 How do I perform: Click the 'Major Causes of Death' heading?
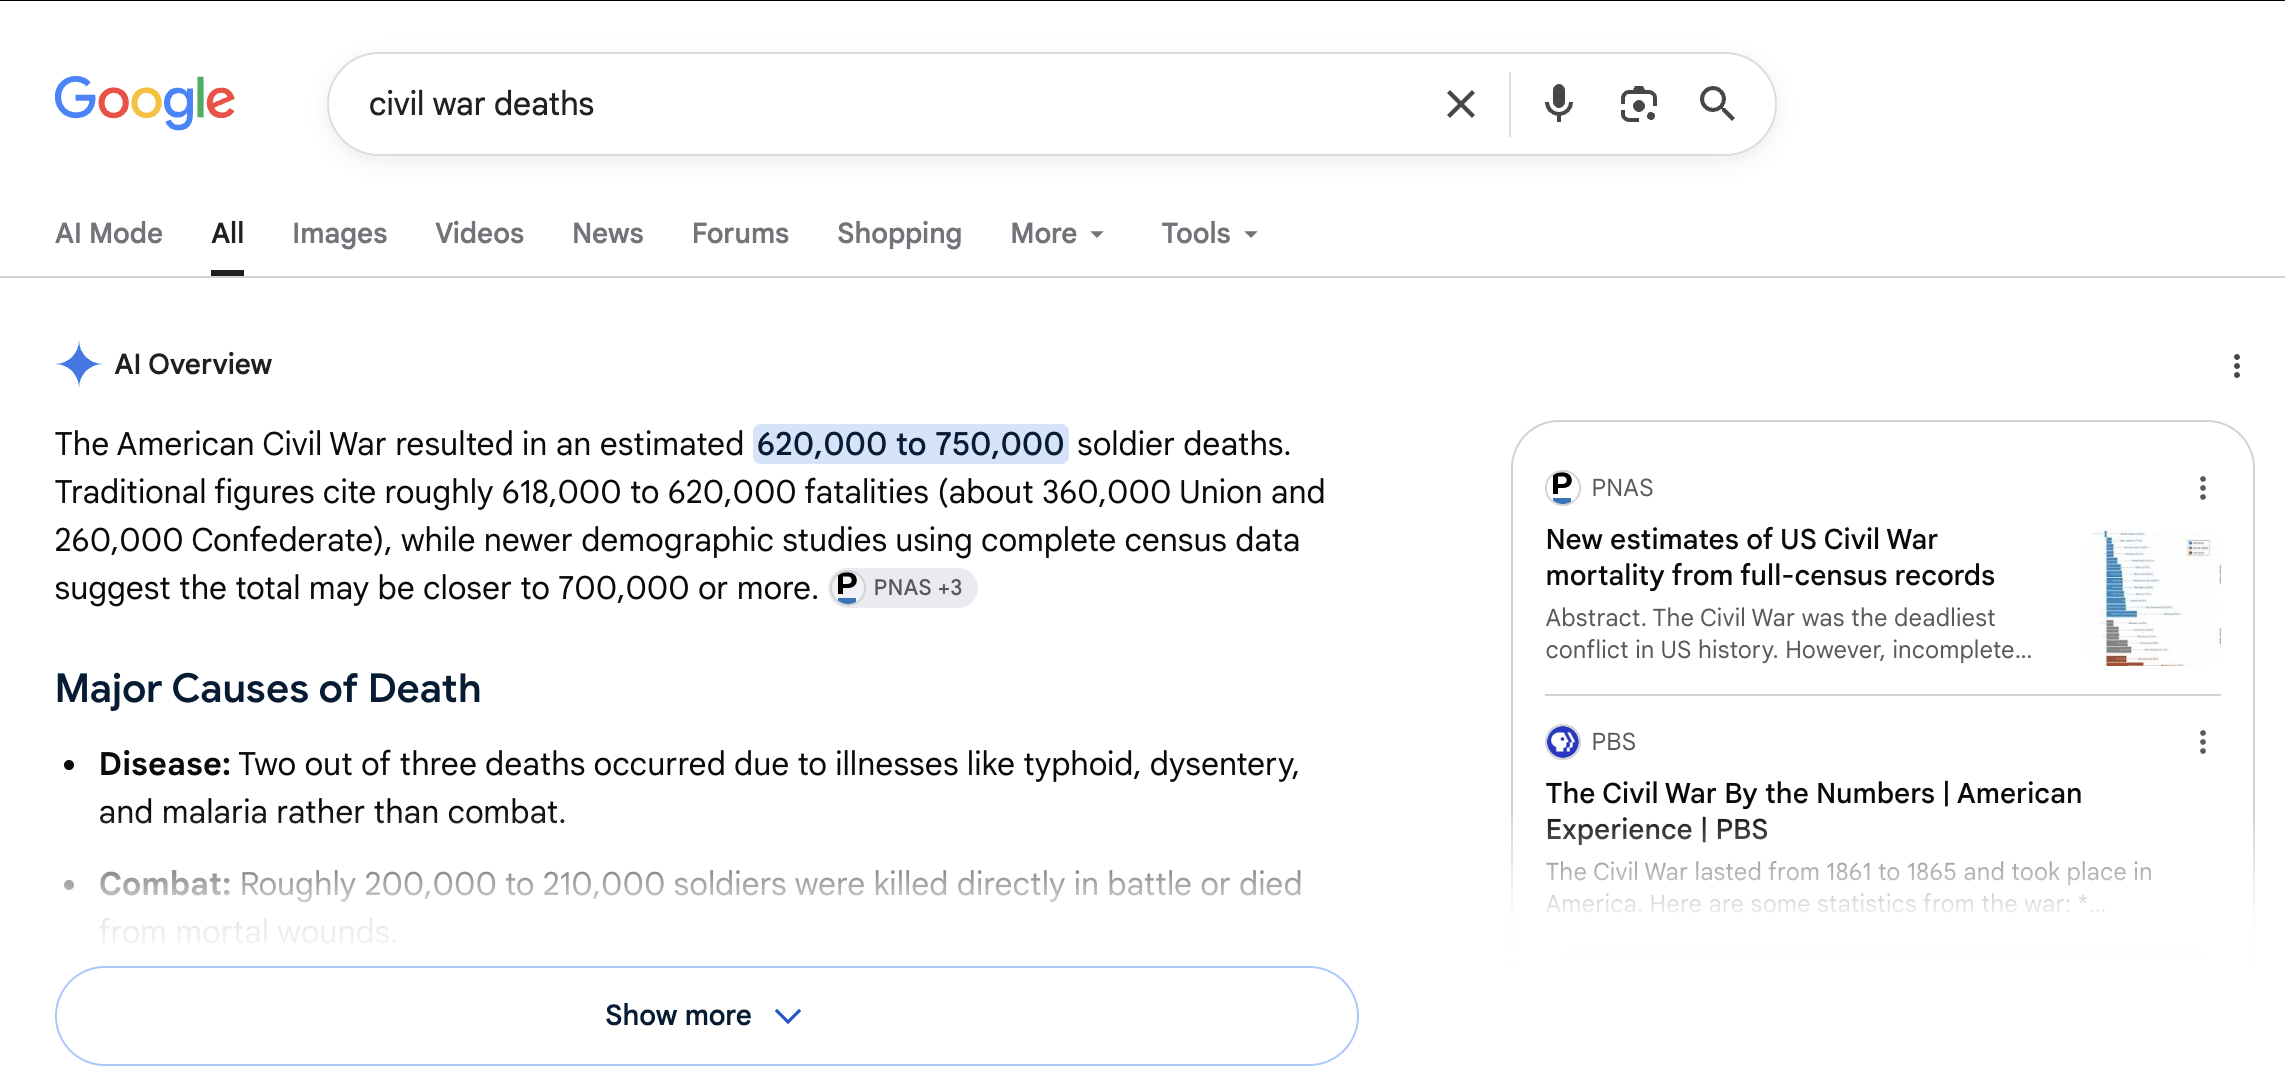[x=268, y=689]
